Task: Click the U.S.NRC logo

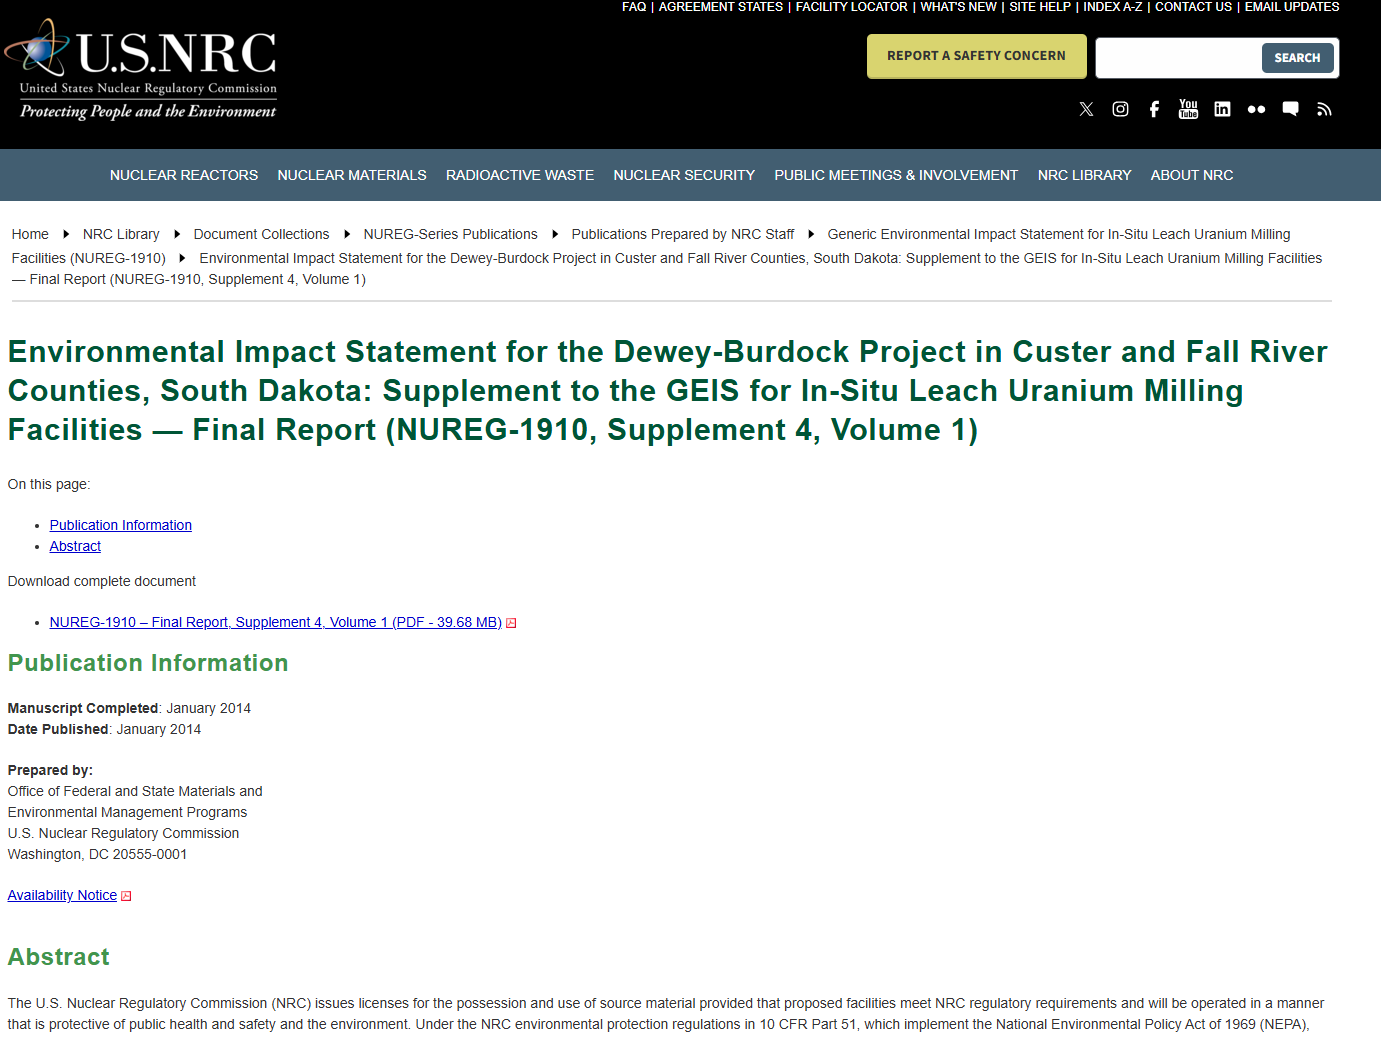Action: (x=142, y=70)
